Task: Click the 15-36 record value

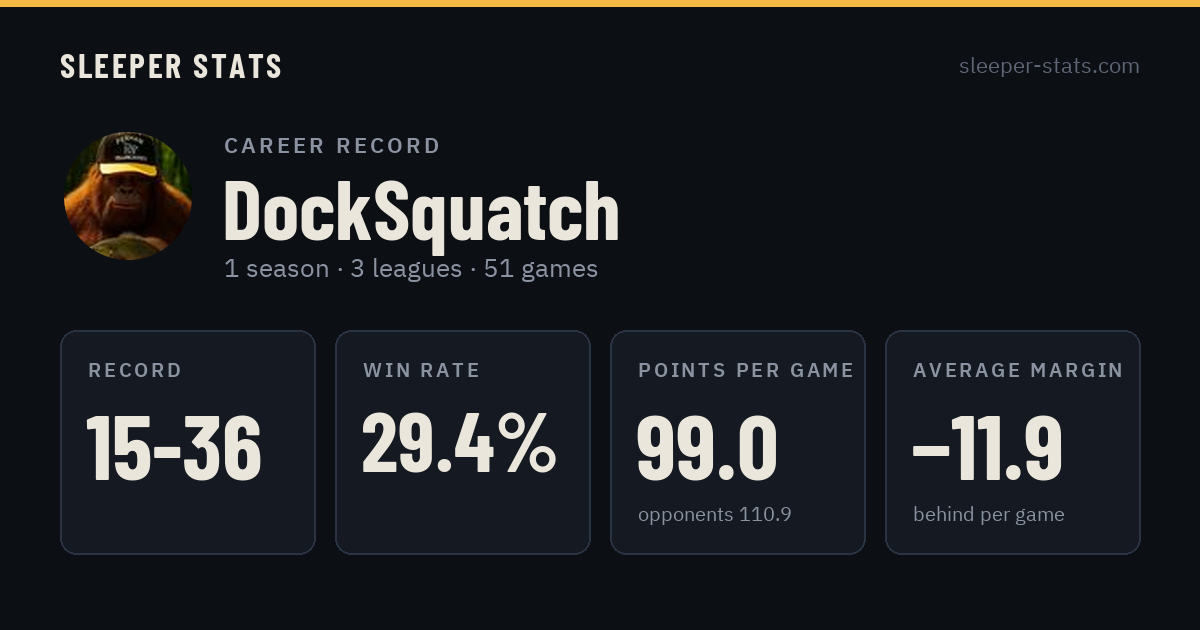Action: (174, 448)
